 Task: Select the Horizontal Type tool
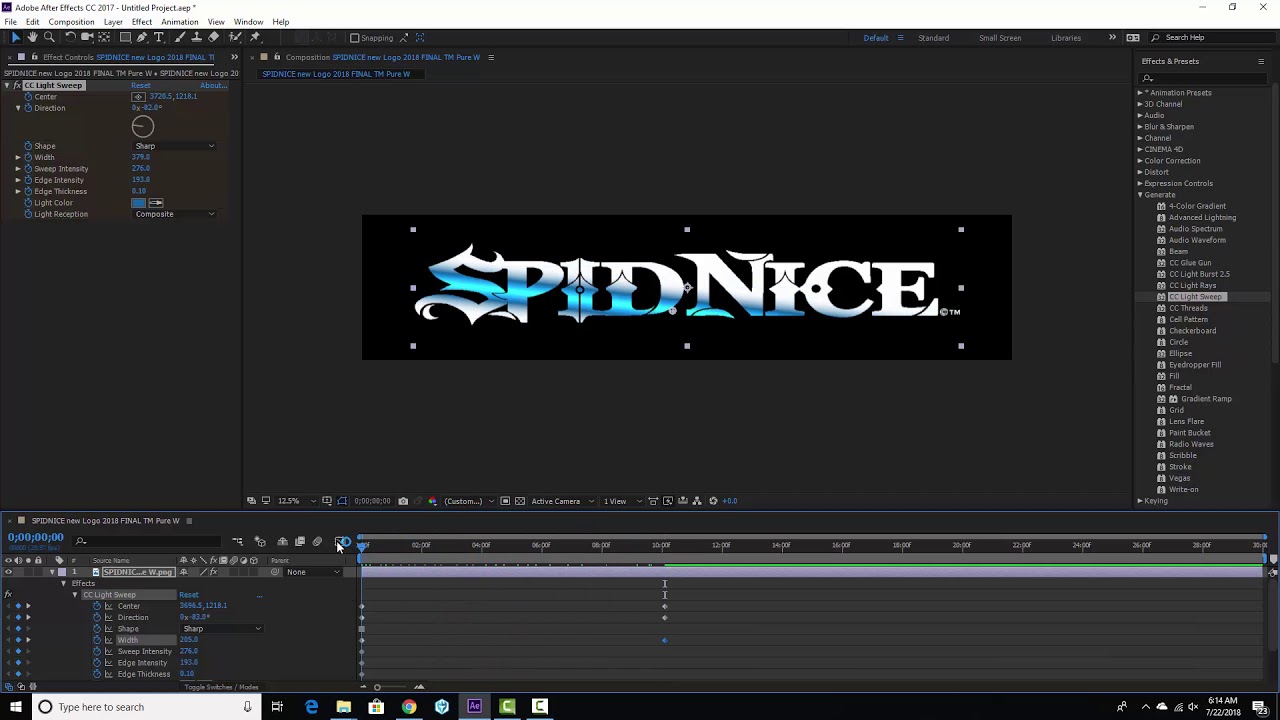(x=158, y=37)
